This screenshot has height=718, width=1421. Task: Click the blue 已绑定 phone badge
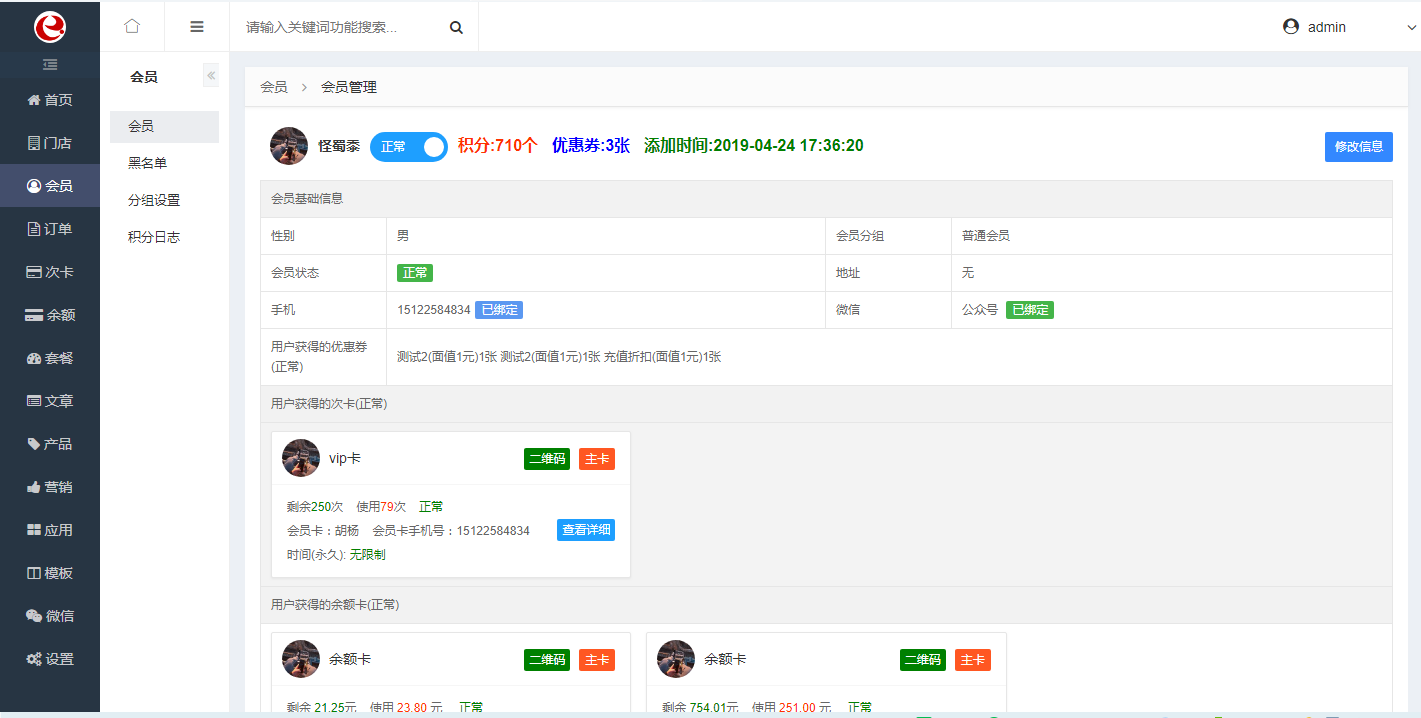click(x=499, y=310)
